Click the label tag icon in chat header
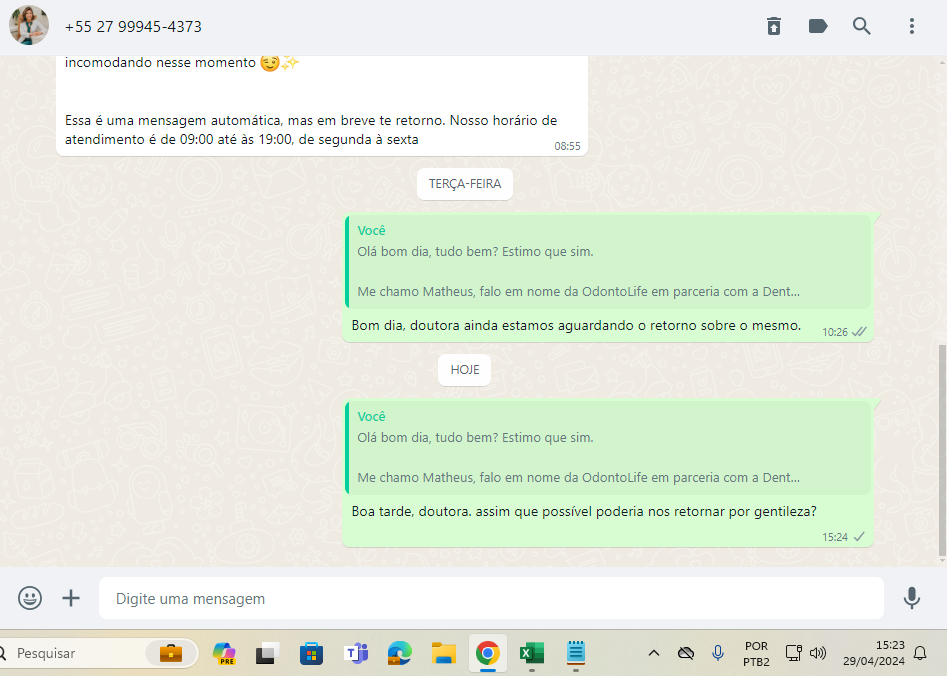This screenshot has width=947, height=676. pyautogui.click(x=818, y=26)
